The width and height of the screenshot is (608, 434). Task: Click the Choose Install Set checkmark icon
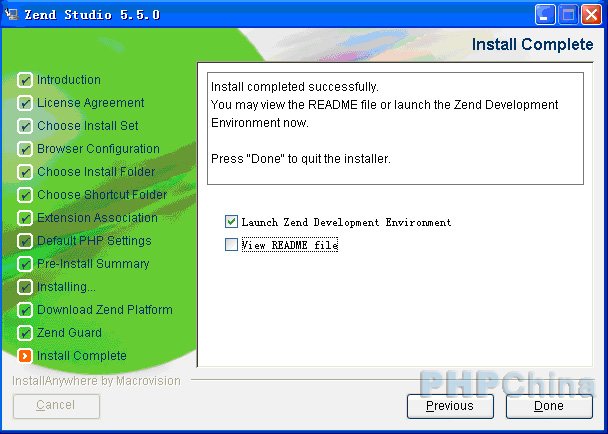point(25,126)
